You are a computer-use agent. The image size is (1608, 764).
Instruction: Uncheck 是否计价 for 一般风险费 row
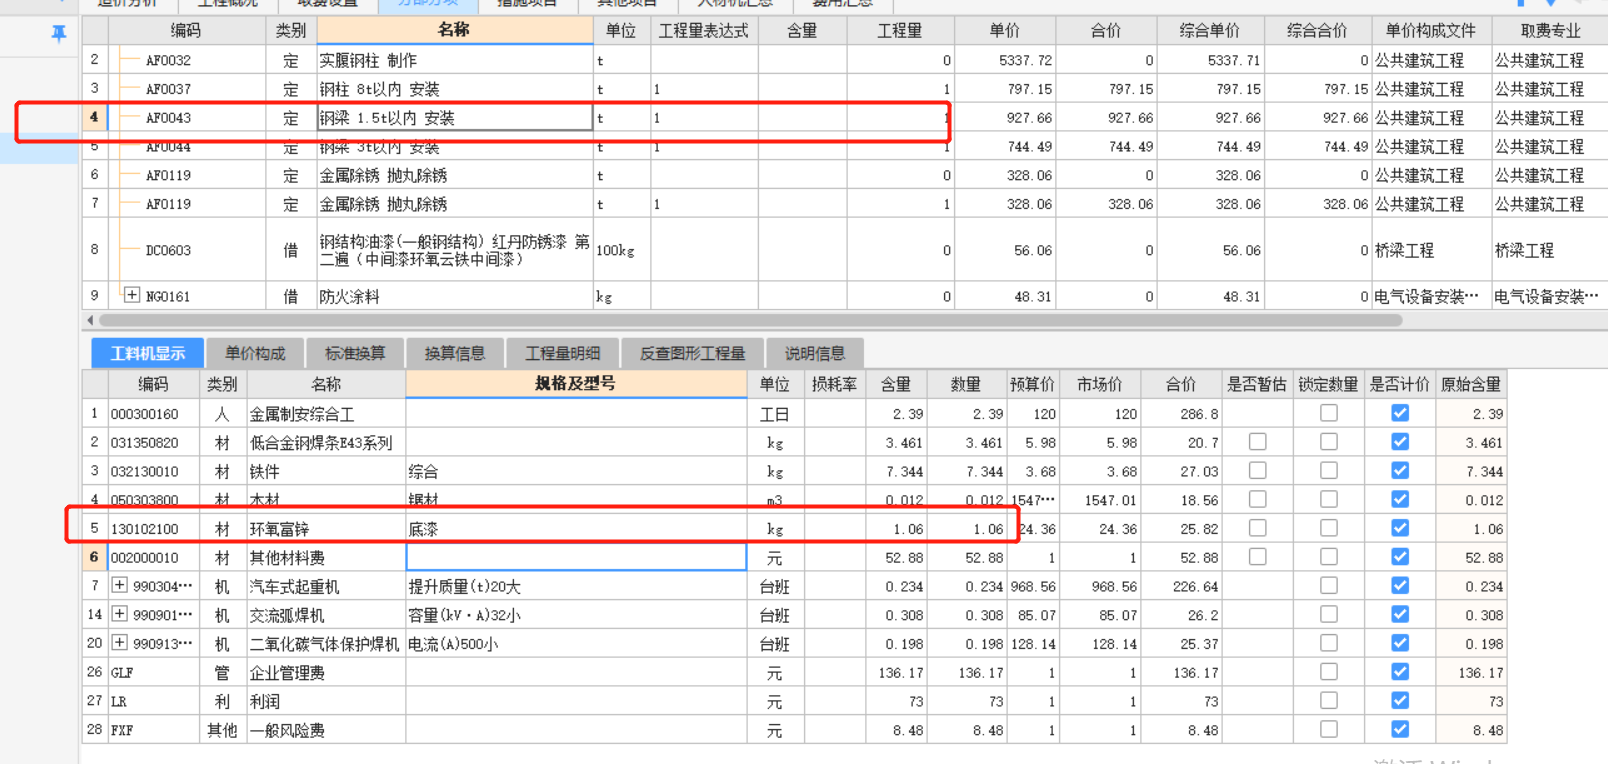click(1400, 730)
